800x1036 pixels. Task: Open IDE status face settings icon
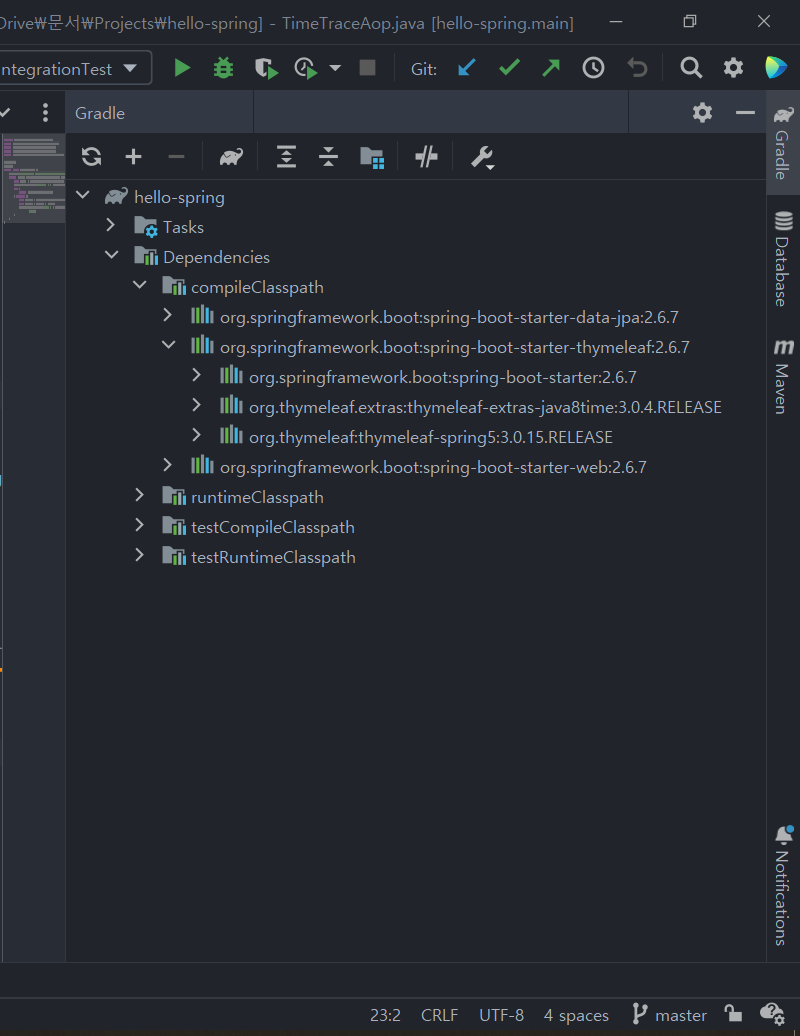tap(772, 1014)
